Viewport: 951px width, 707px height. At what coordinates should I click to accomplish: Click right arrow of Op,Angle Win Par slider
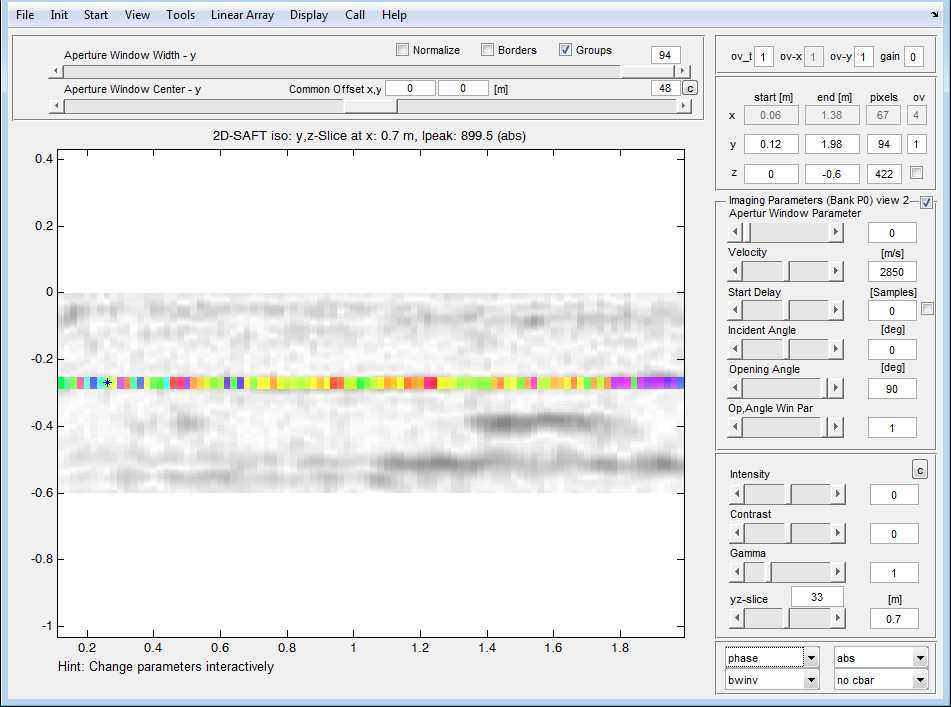pos(836,427)
